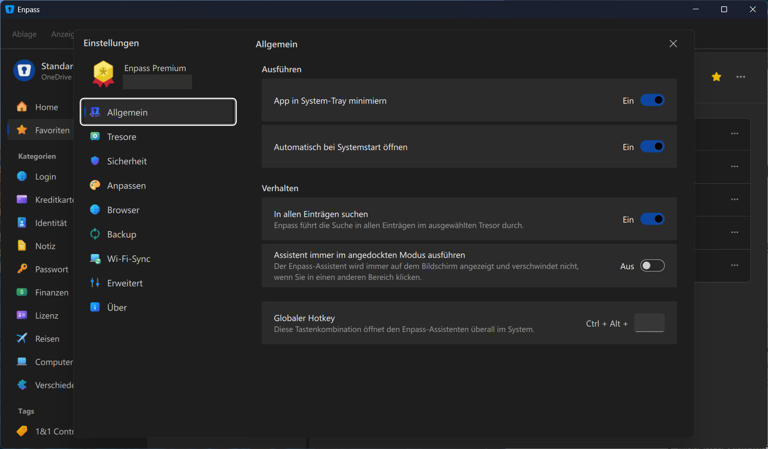The width and height of the screenshot is (768, 449).
Task: Click the Notiz category icon
Action: [x=22, y=246]
